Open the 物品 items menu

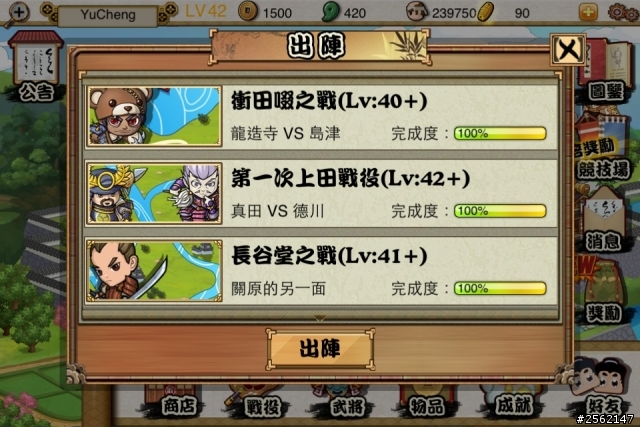click(x=427, y=403)
